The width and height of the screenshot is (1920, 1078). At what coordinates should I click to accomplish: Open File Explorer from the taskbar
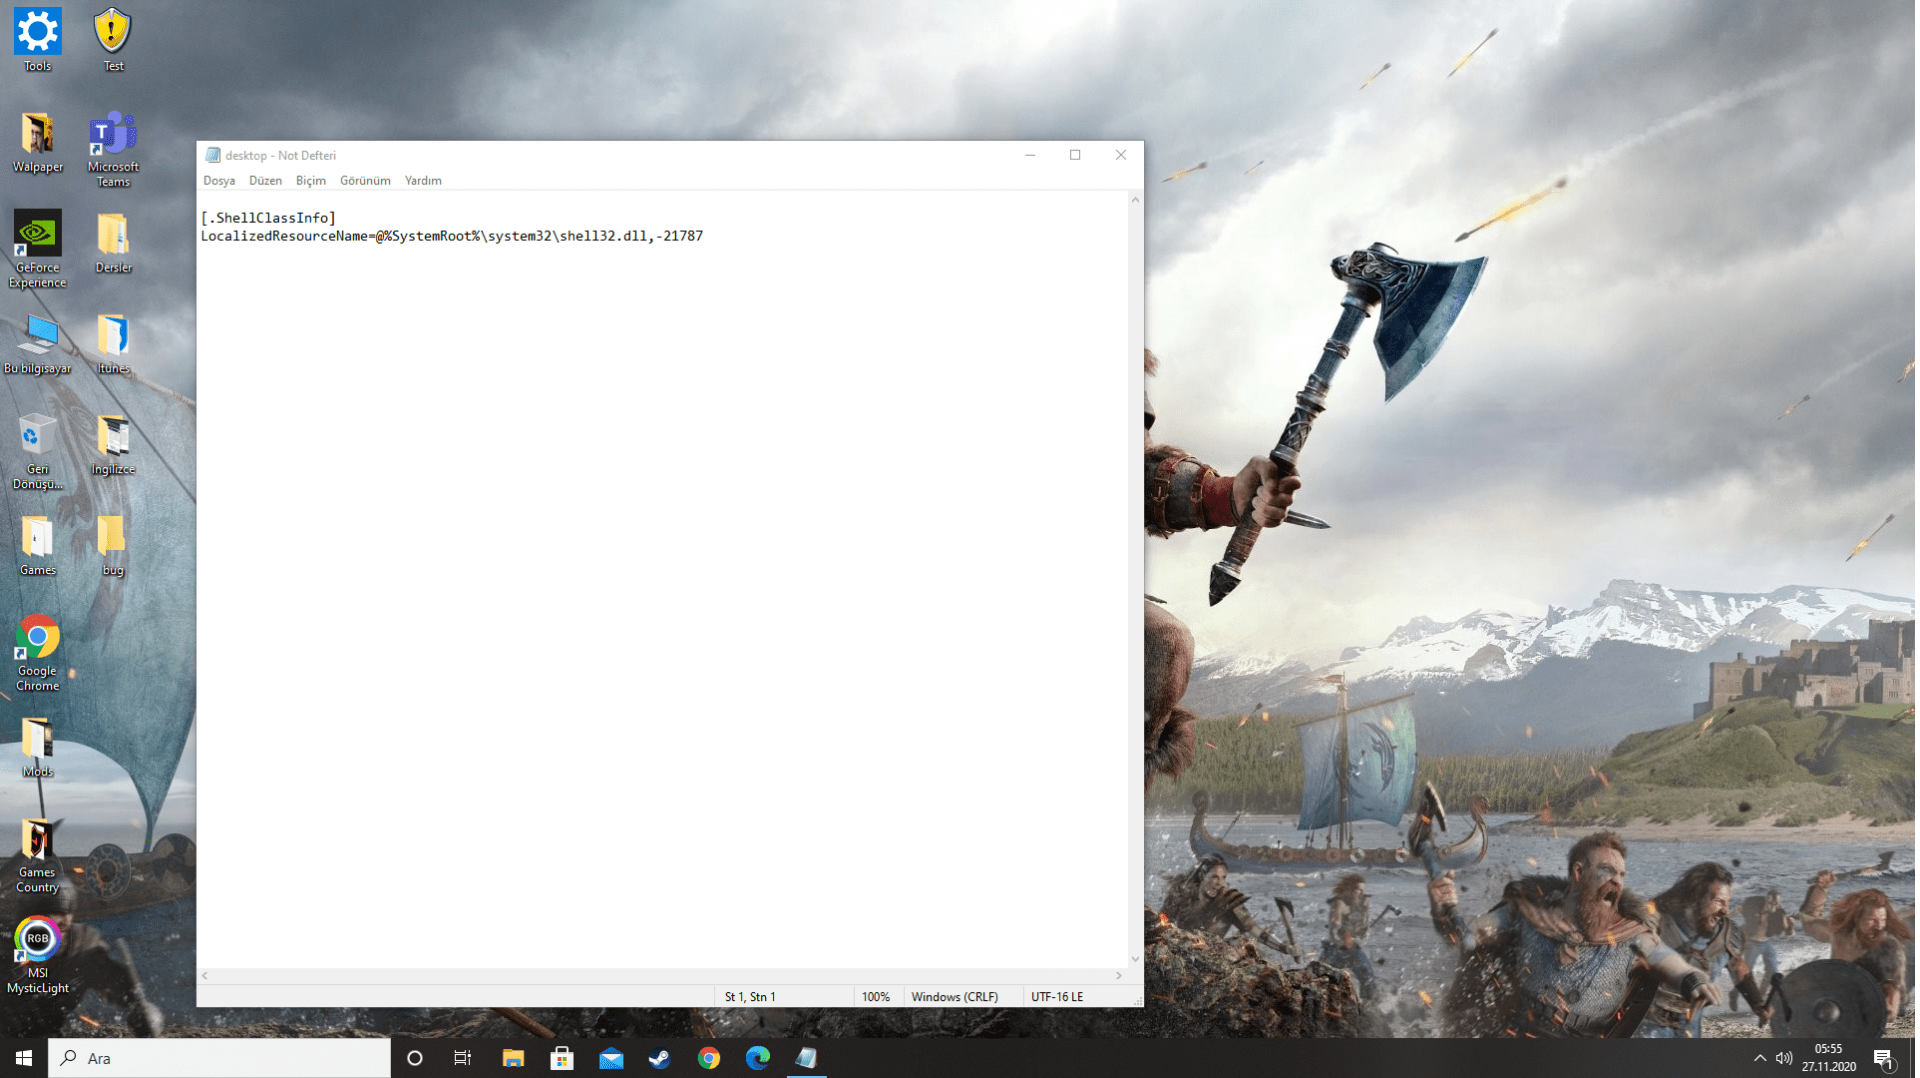[513, 1058]
